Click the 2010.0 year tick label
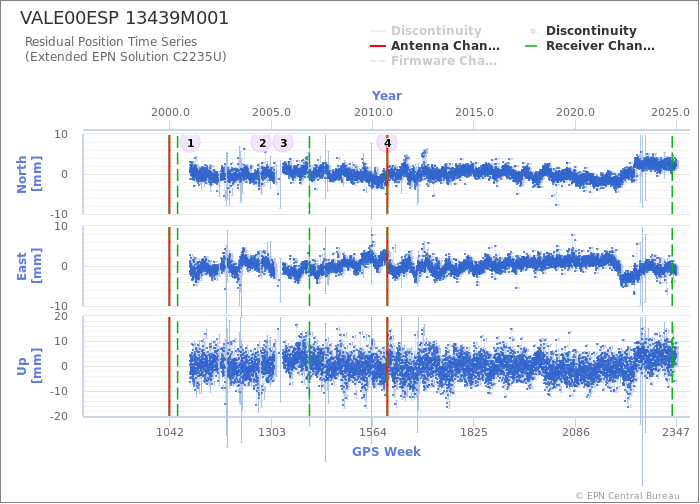The image size is (700, 504). click(373, 112)
